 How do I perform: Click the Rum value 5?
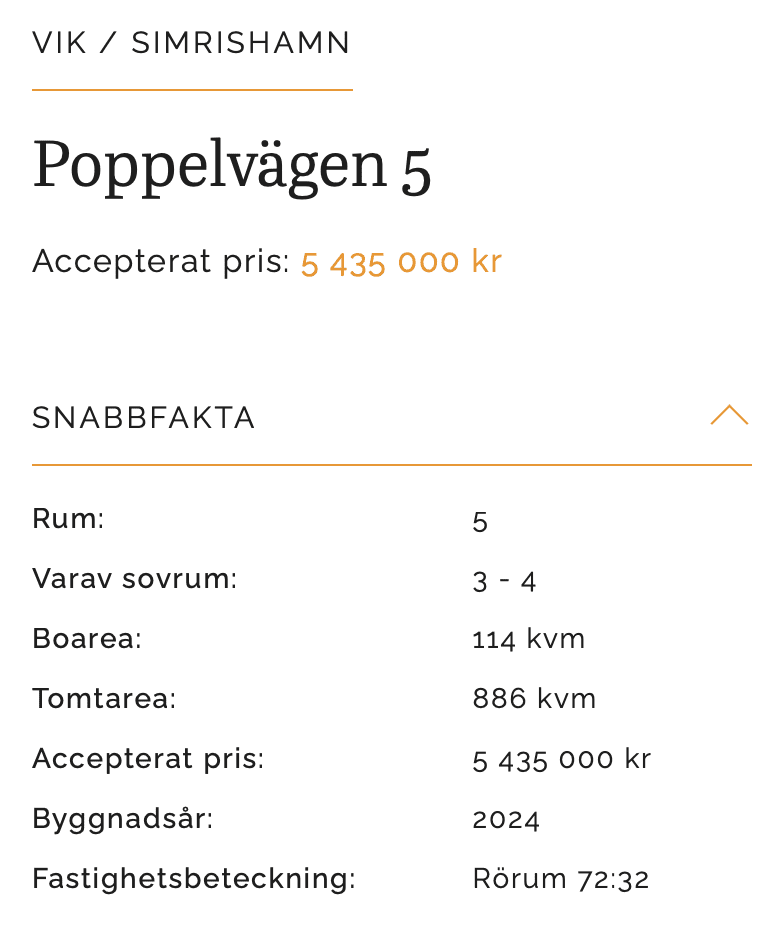480,522
